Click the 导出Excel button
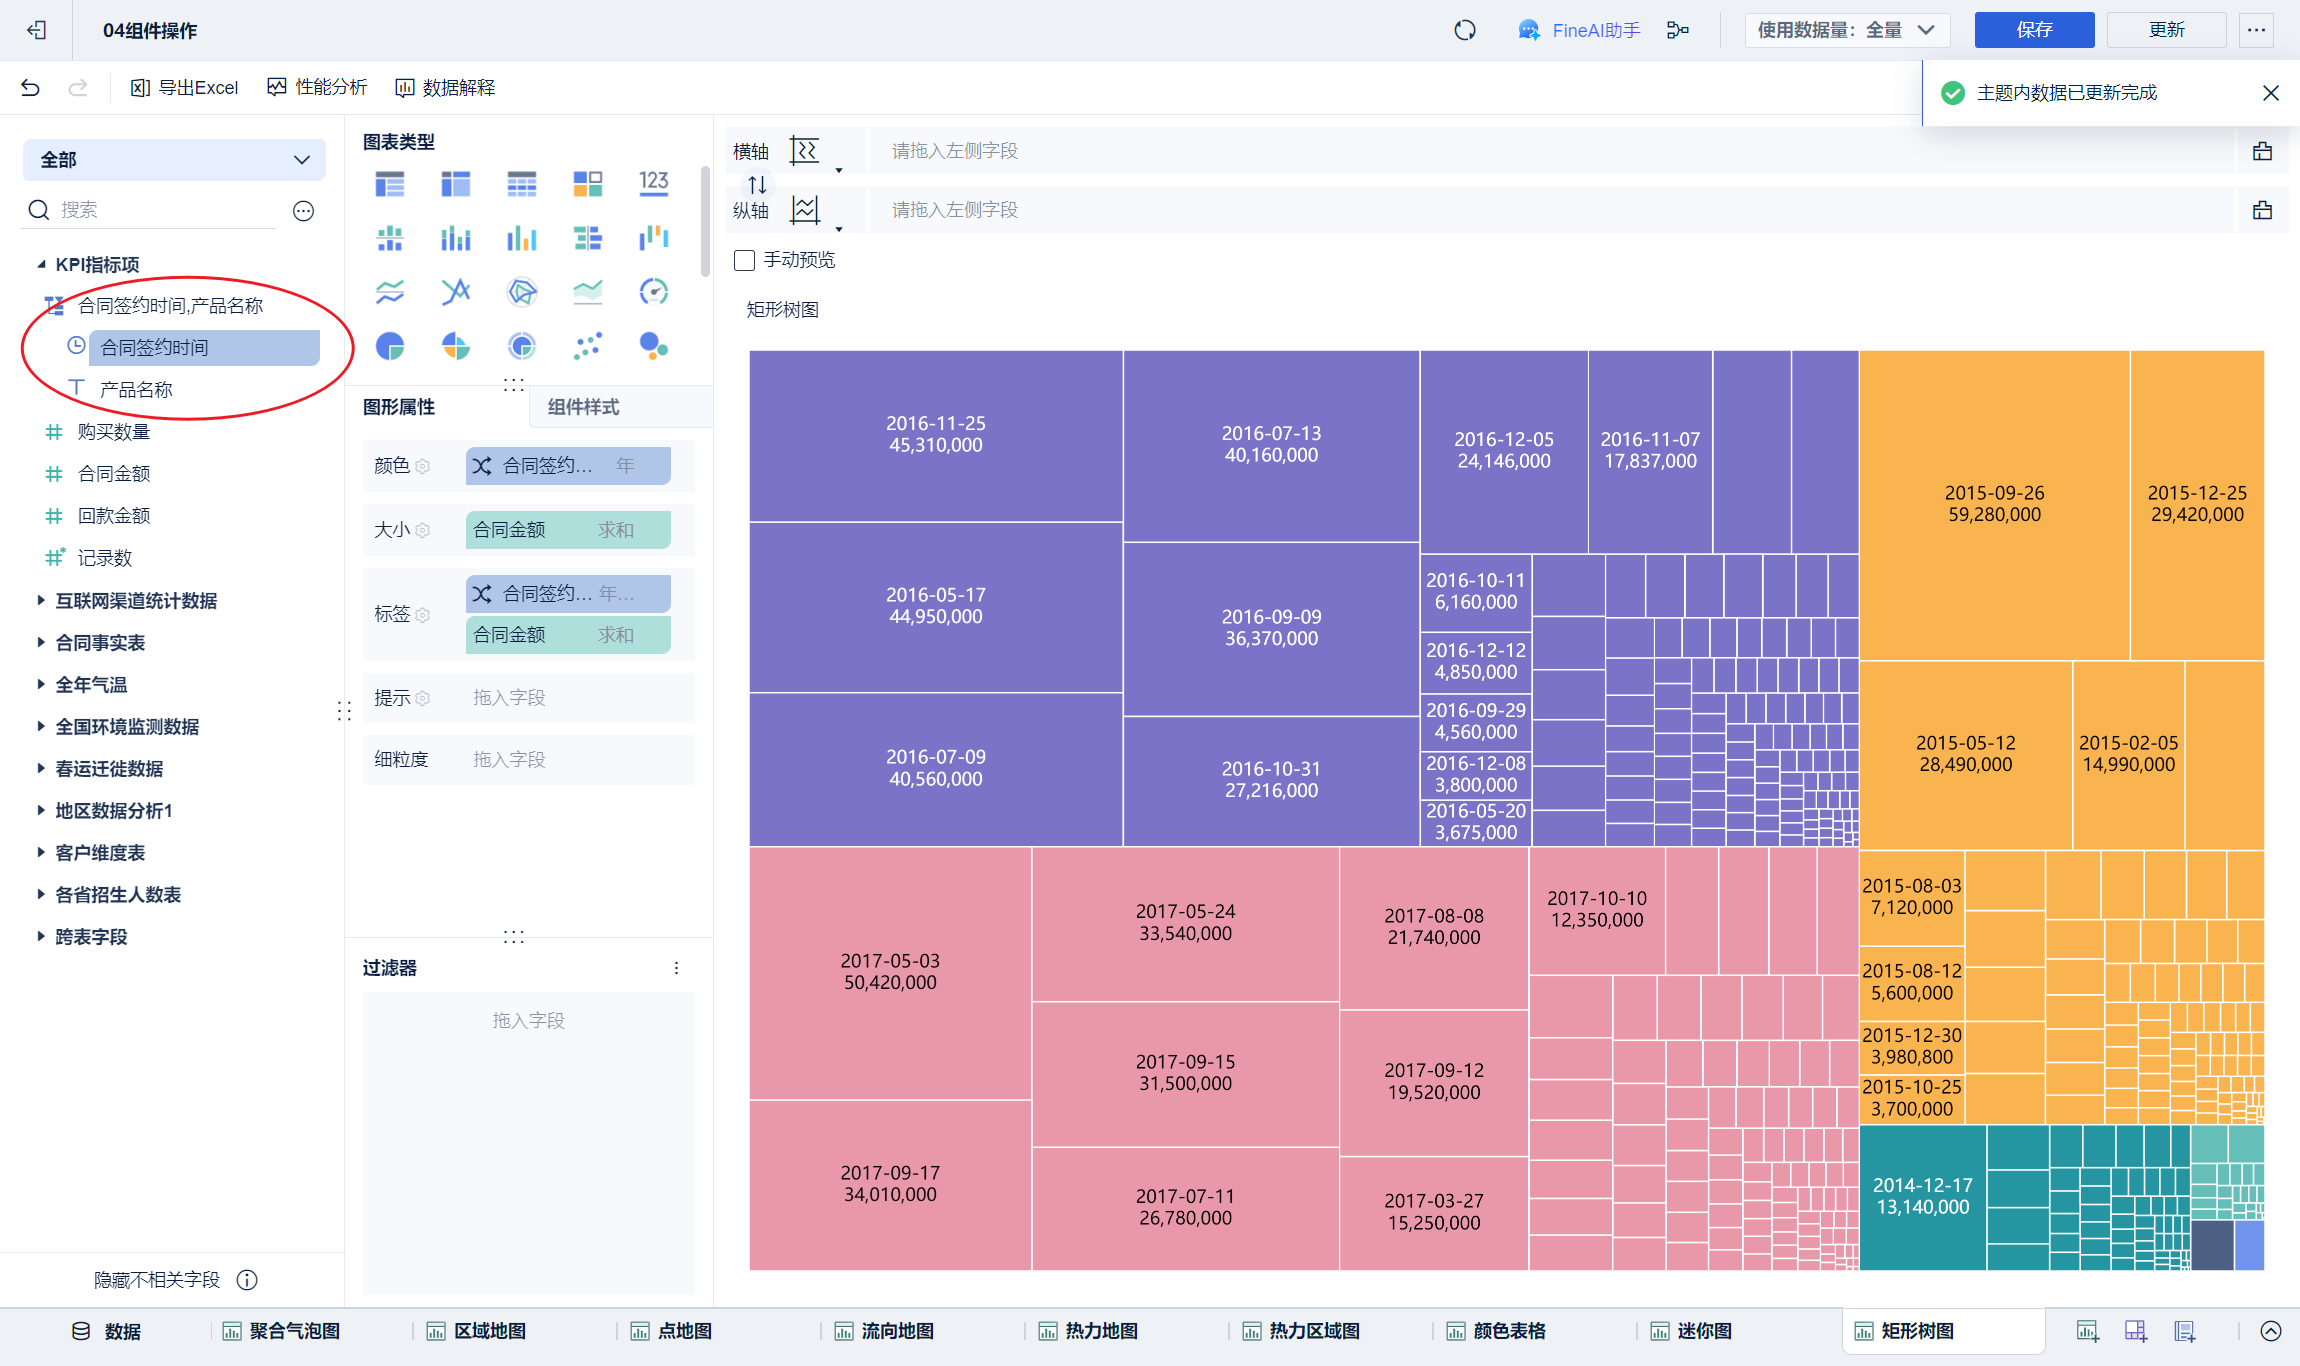The image size is (2300, 1366). click(x=185, y=88)
